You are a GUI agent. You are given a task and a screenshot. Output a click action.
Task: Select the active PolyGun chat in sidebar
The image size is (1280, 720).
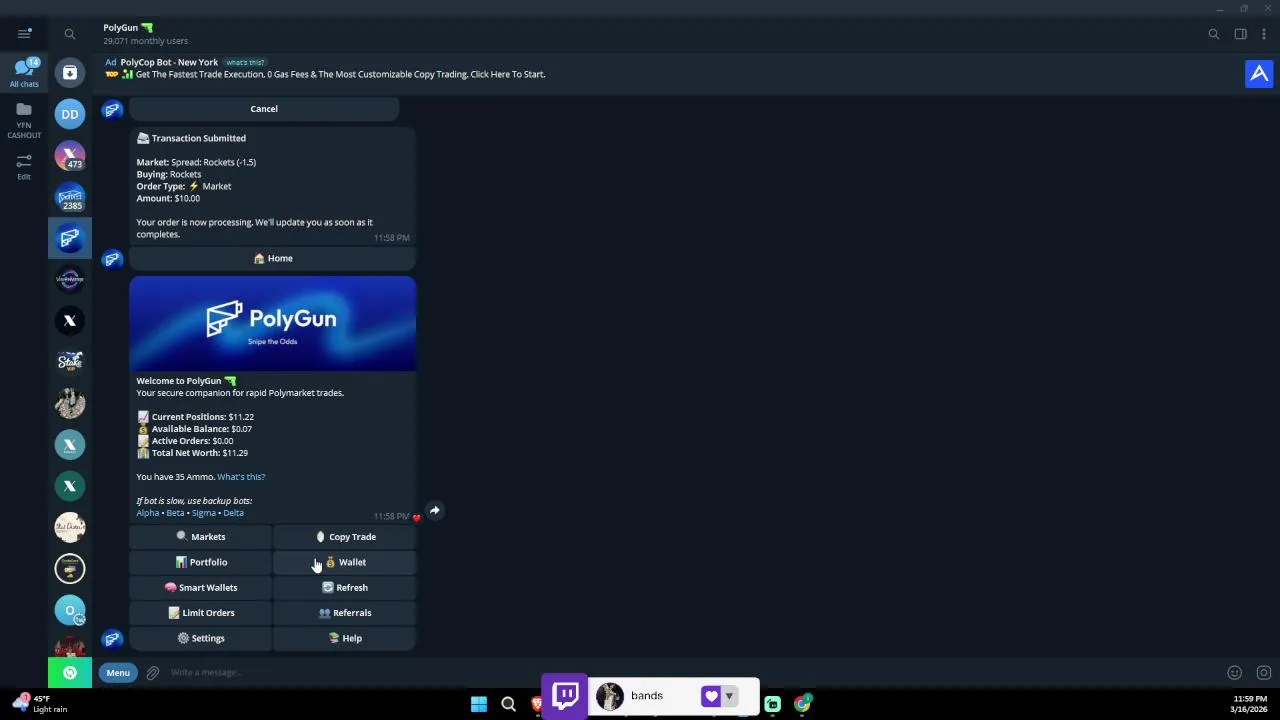click(x=70, y=238)
